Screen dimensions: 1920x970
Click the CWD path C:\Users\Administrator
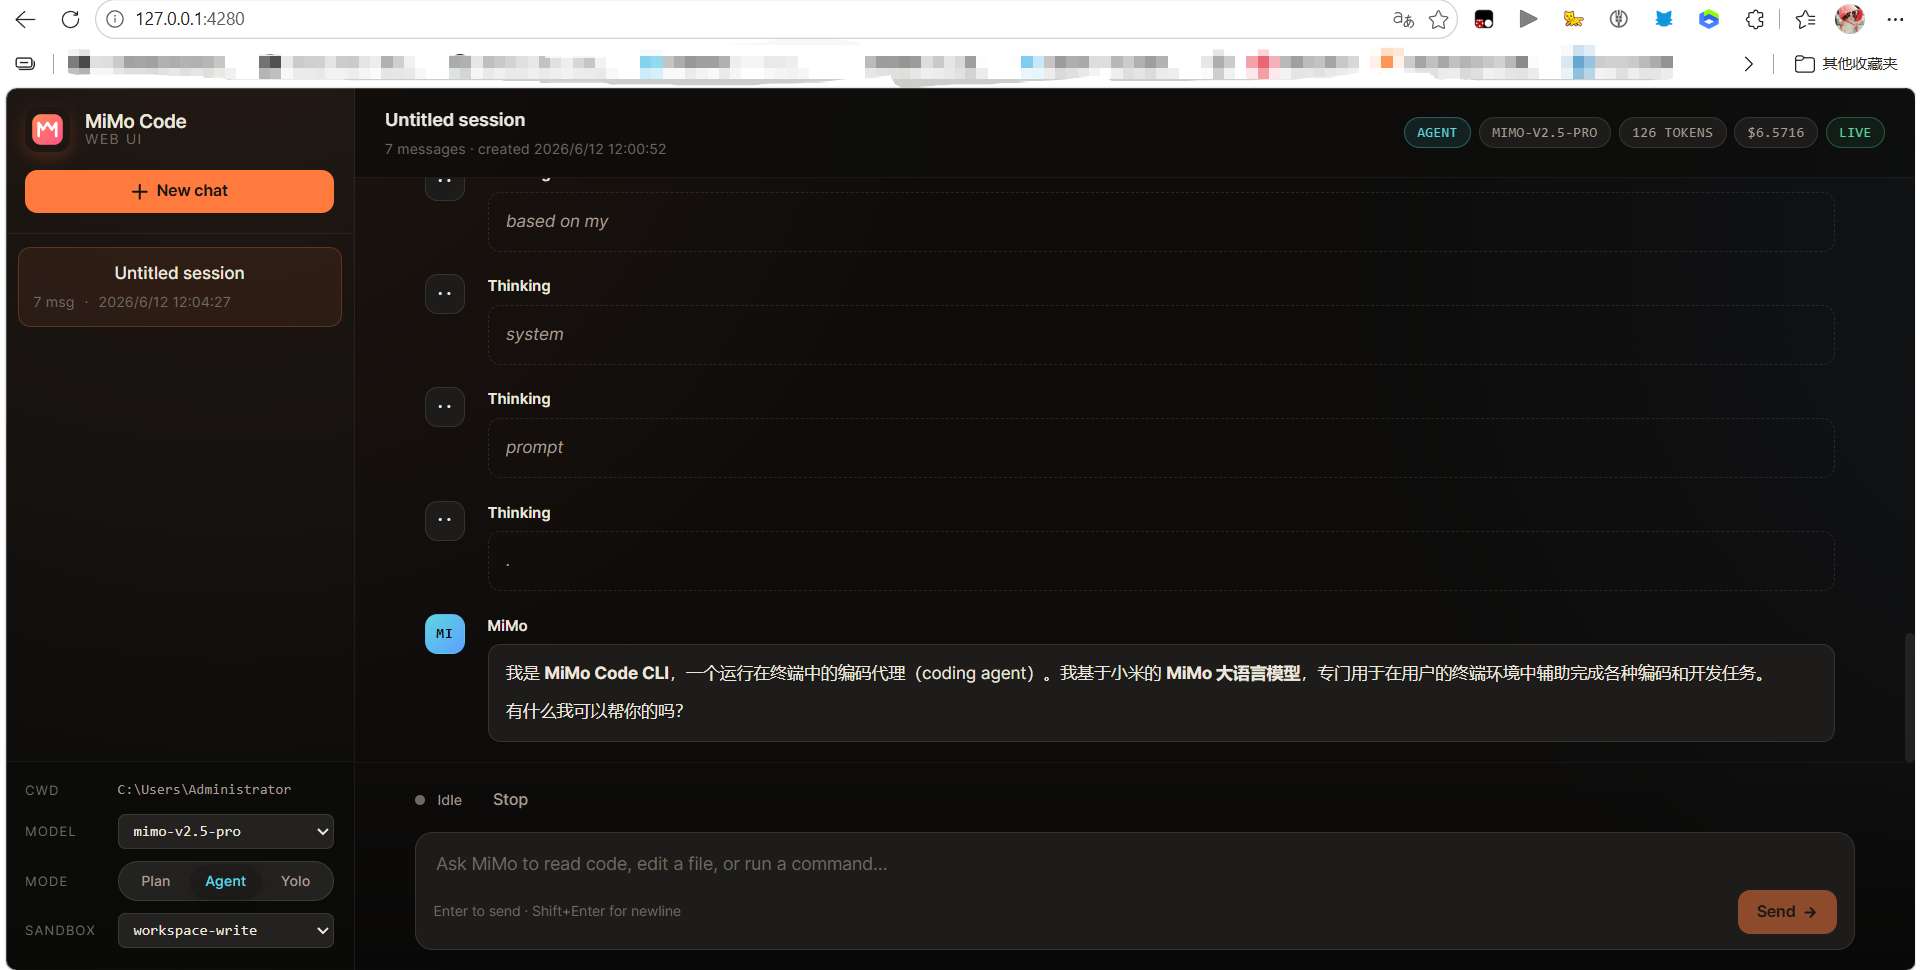pos(204,790)
